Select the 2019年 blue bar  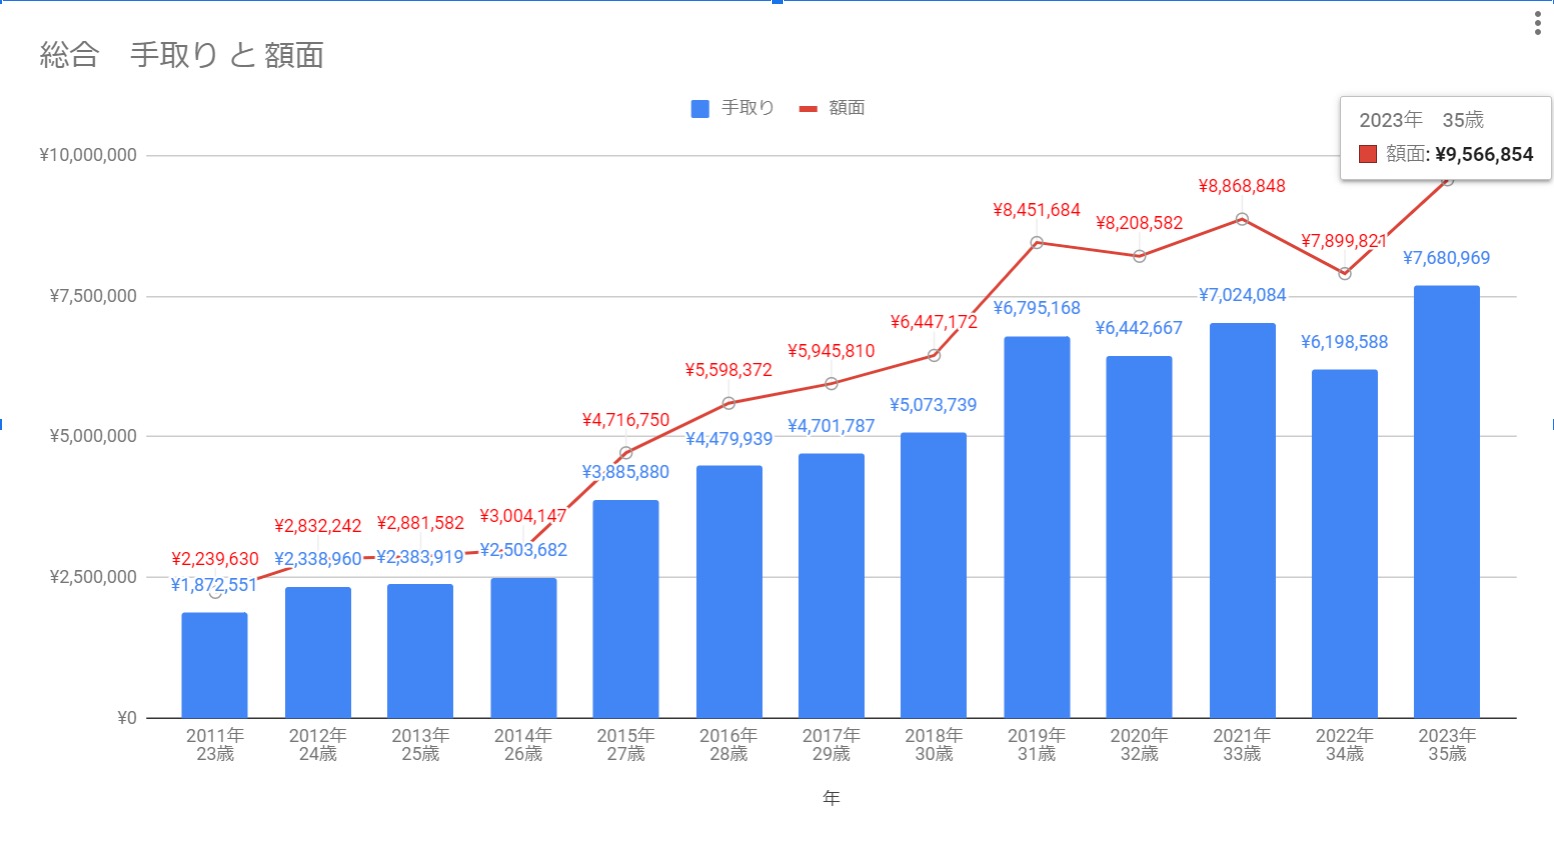[x=1037, y=527]
